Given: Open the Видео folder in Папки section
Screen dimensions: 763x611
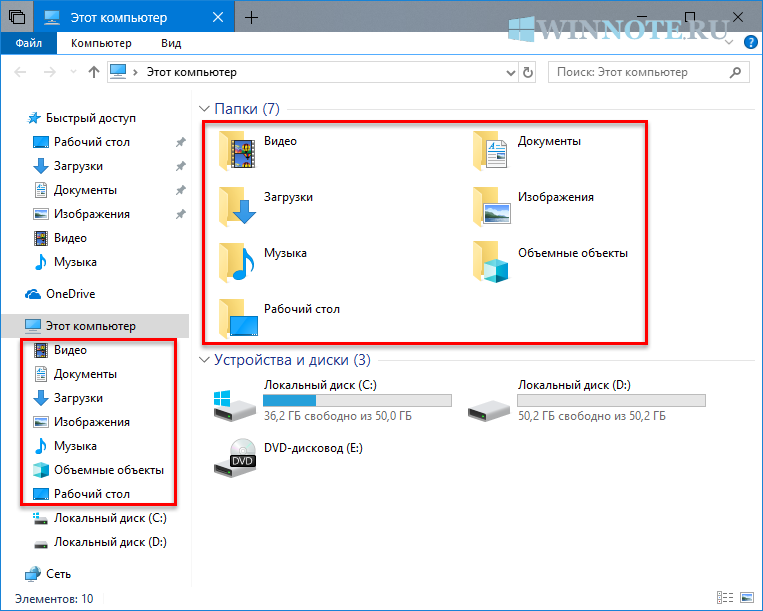Looking at the screenshot, I should point(258,150).
